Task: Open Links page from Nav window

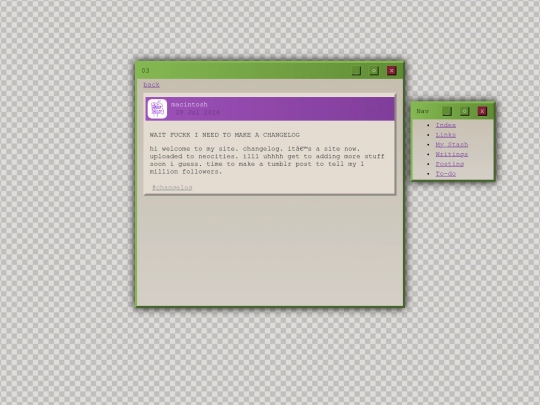Action: 446,135
